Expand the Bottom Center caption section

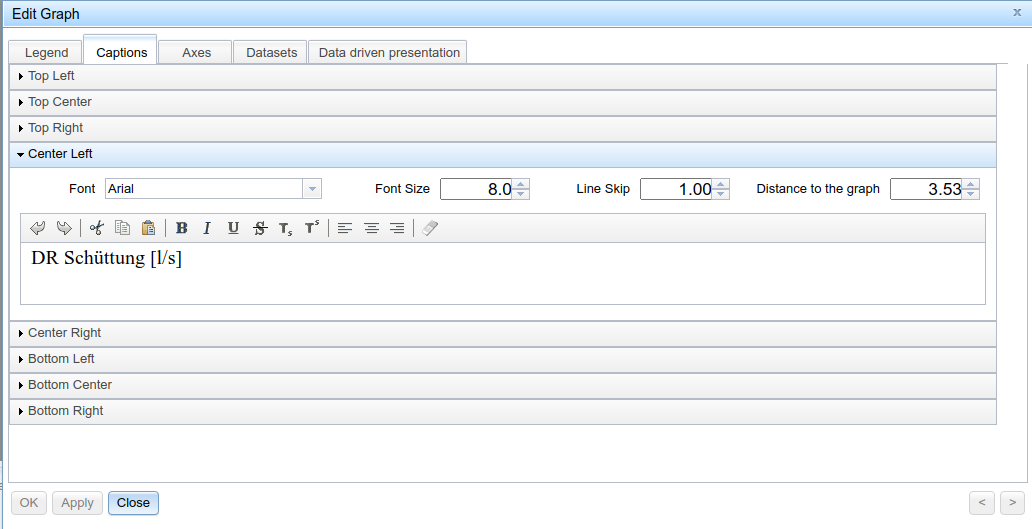tap(69, 385)
